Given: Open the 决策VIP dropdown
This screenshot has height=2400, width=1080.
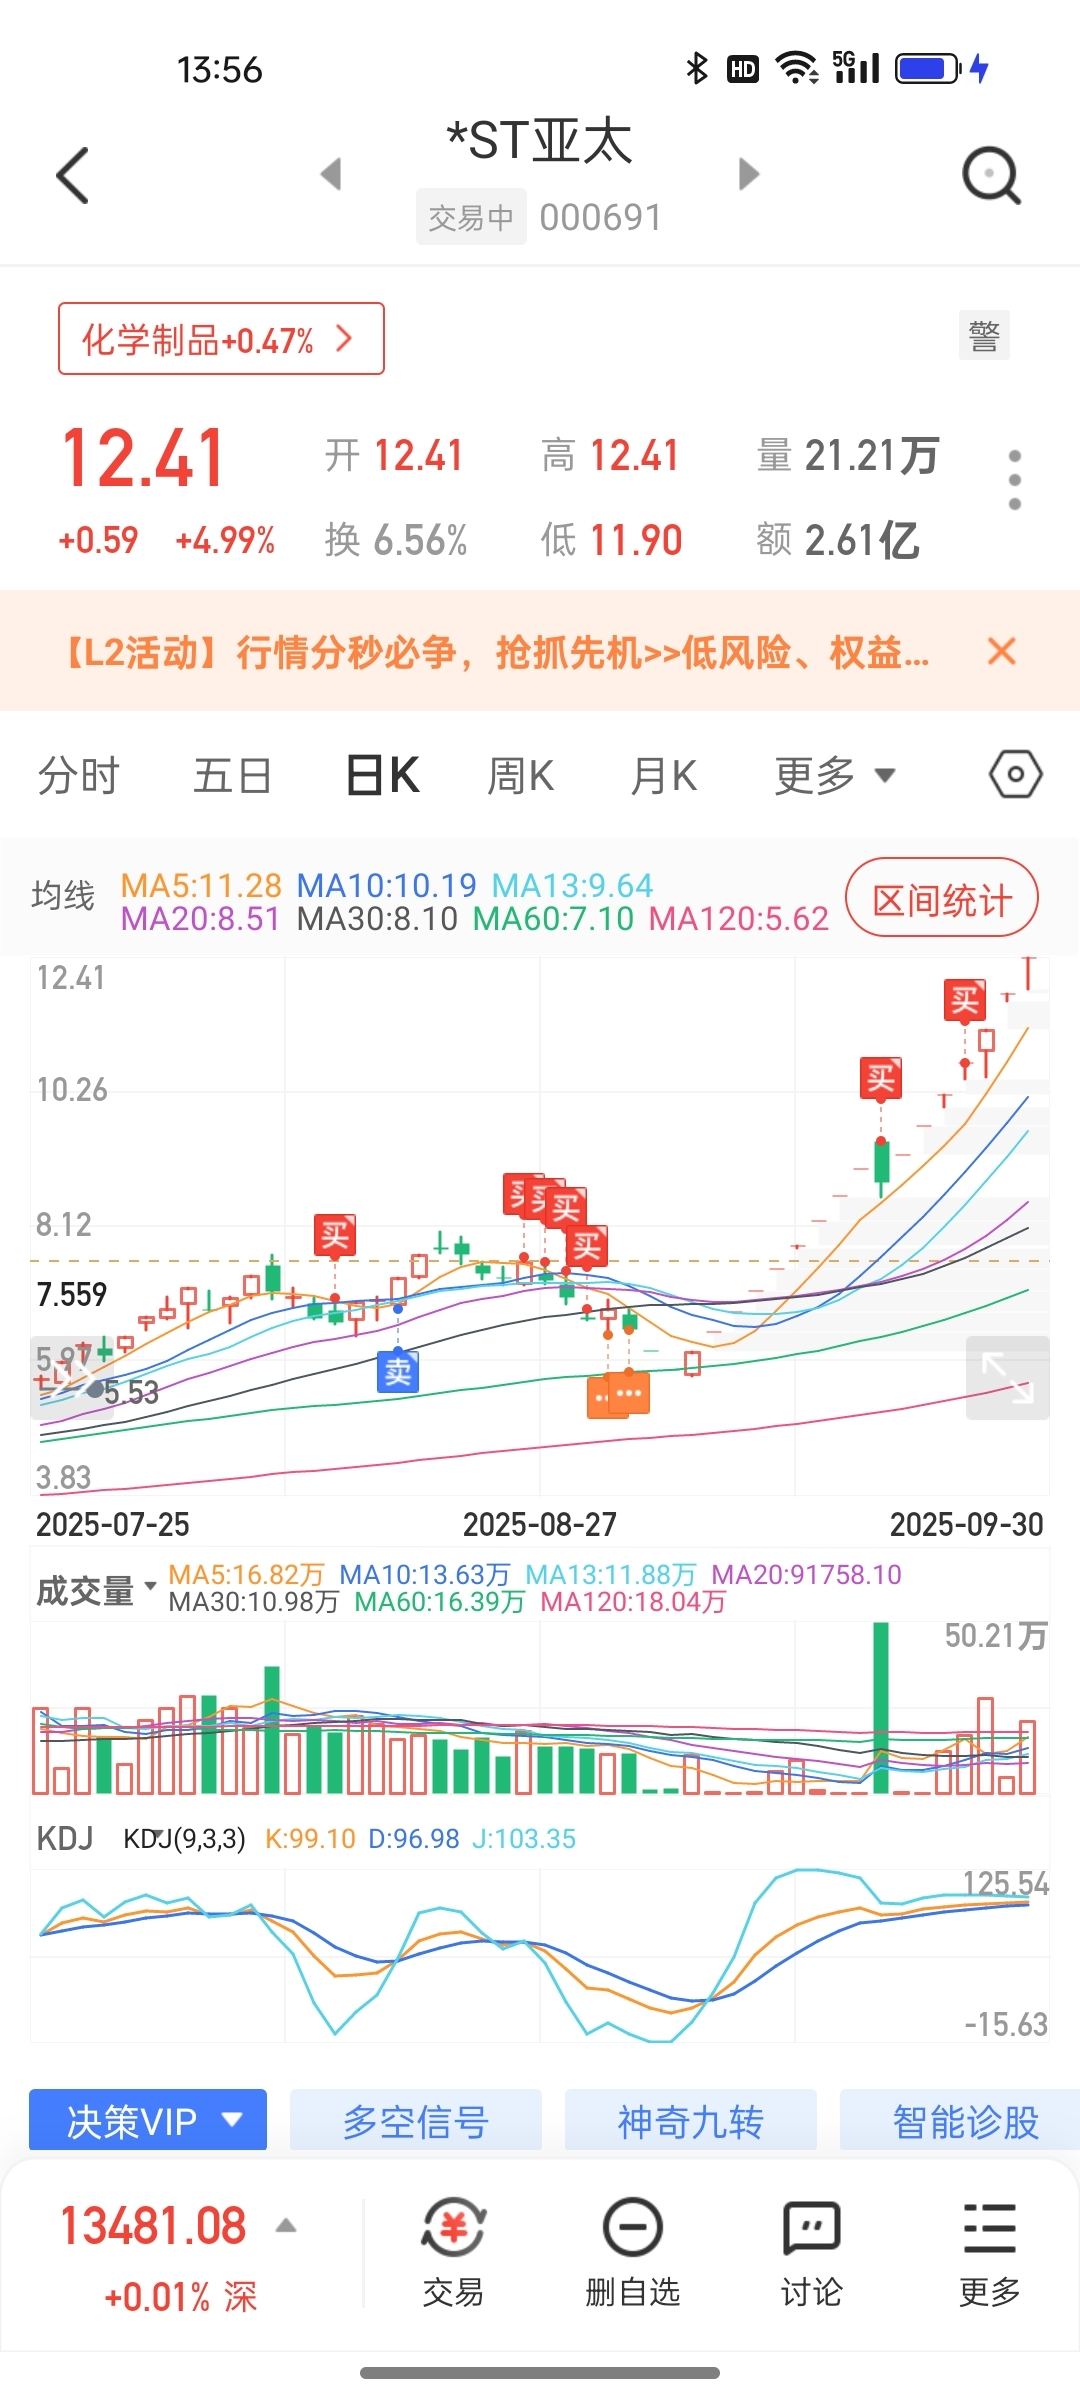Looking at the screenshot, I should (148, 2121).
